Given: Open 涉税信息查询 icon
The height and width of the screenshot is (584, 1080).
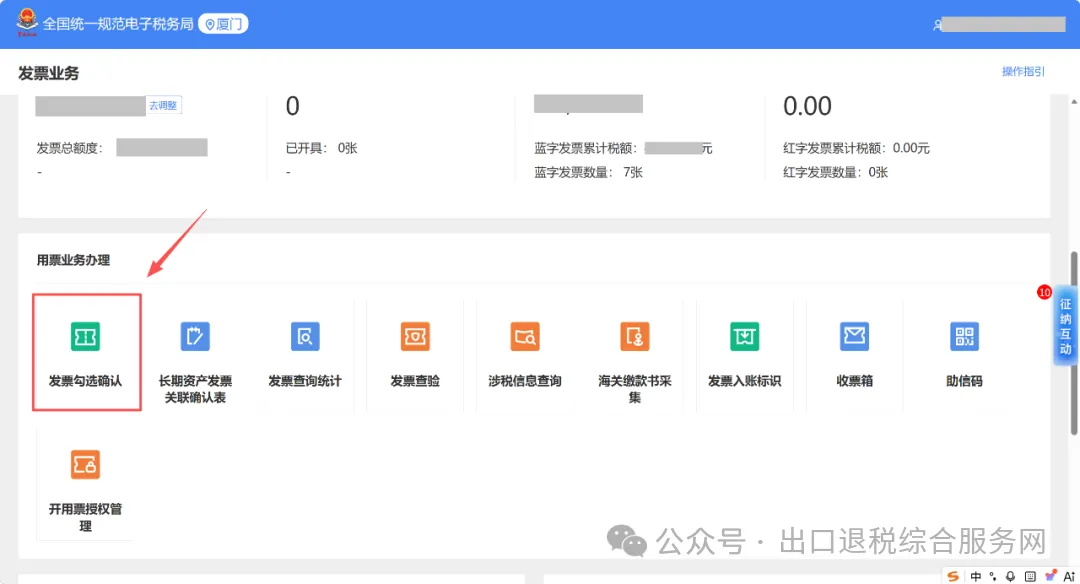Looking at the screenshot, I should [x=525, y=336].
